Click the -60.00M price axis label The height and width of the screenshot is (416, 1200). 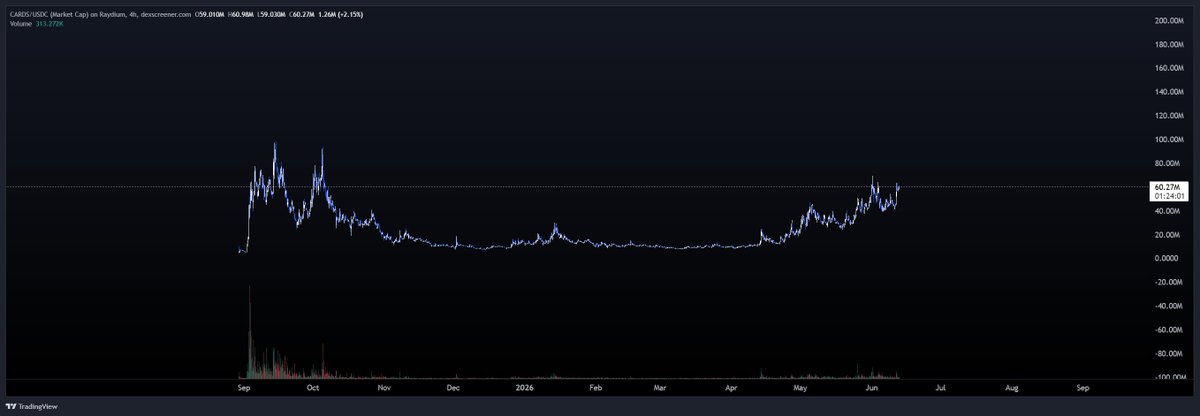coord(1169,330)
